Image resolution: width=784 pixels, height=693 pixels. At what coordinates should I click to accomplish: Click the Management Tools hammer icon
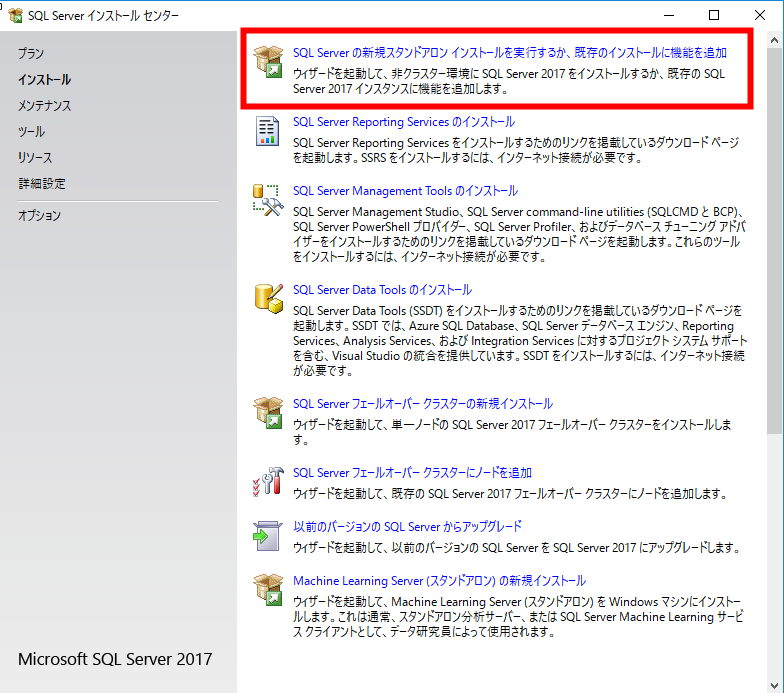268,200
